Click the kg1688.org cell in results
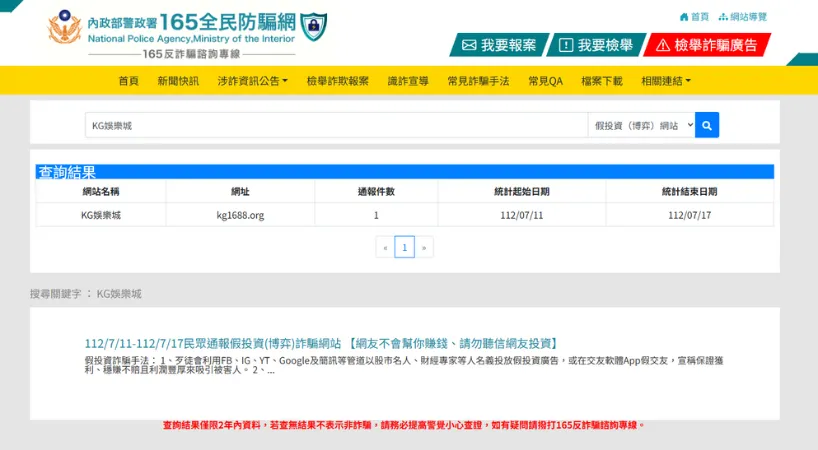Screen dimensions: 818x450 click(240, 215)
